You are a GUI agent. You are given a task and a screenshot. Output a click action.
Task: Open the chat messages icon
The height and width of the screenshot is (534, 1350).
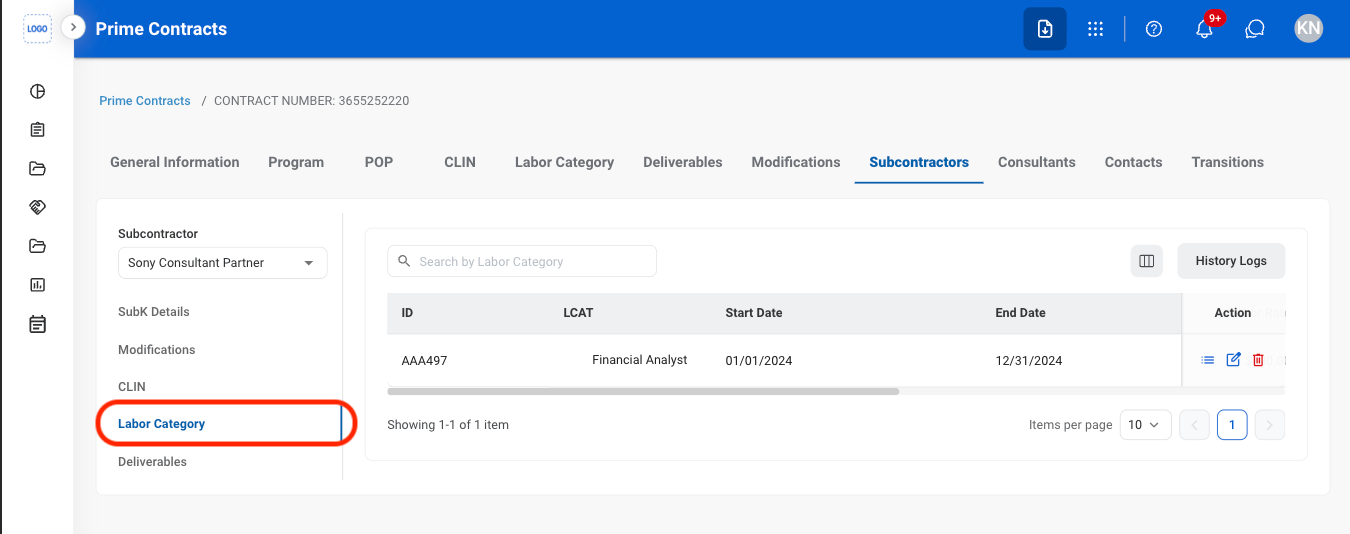click(x=1255, y=29)
